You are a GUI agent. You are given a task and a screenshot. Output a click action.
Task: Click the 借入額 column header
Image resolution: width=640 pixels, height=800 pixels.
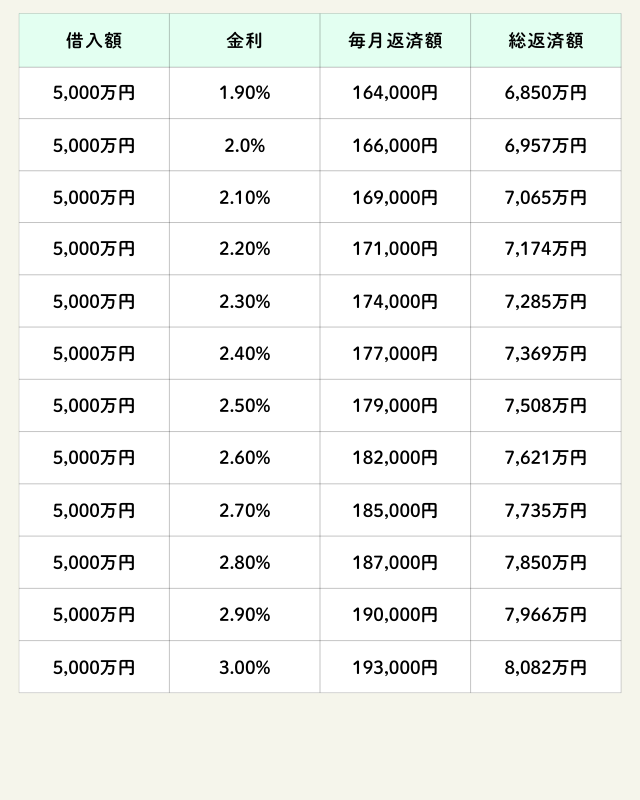point(94,41)
